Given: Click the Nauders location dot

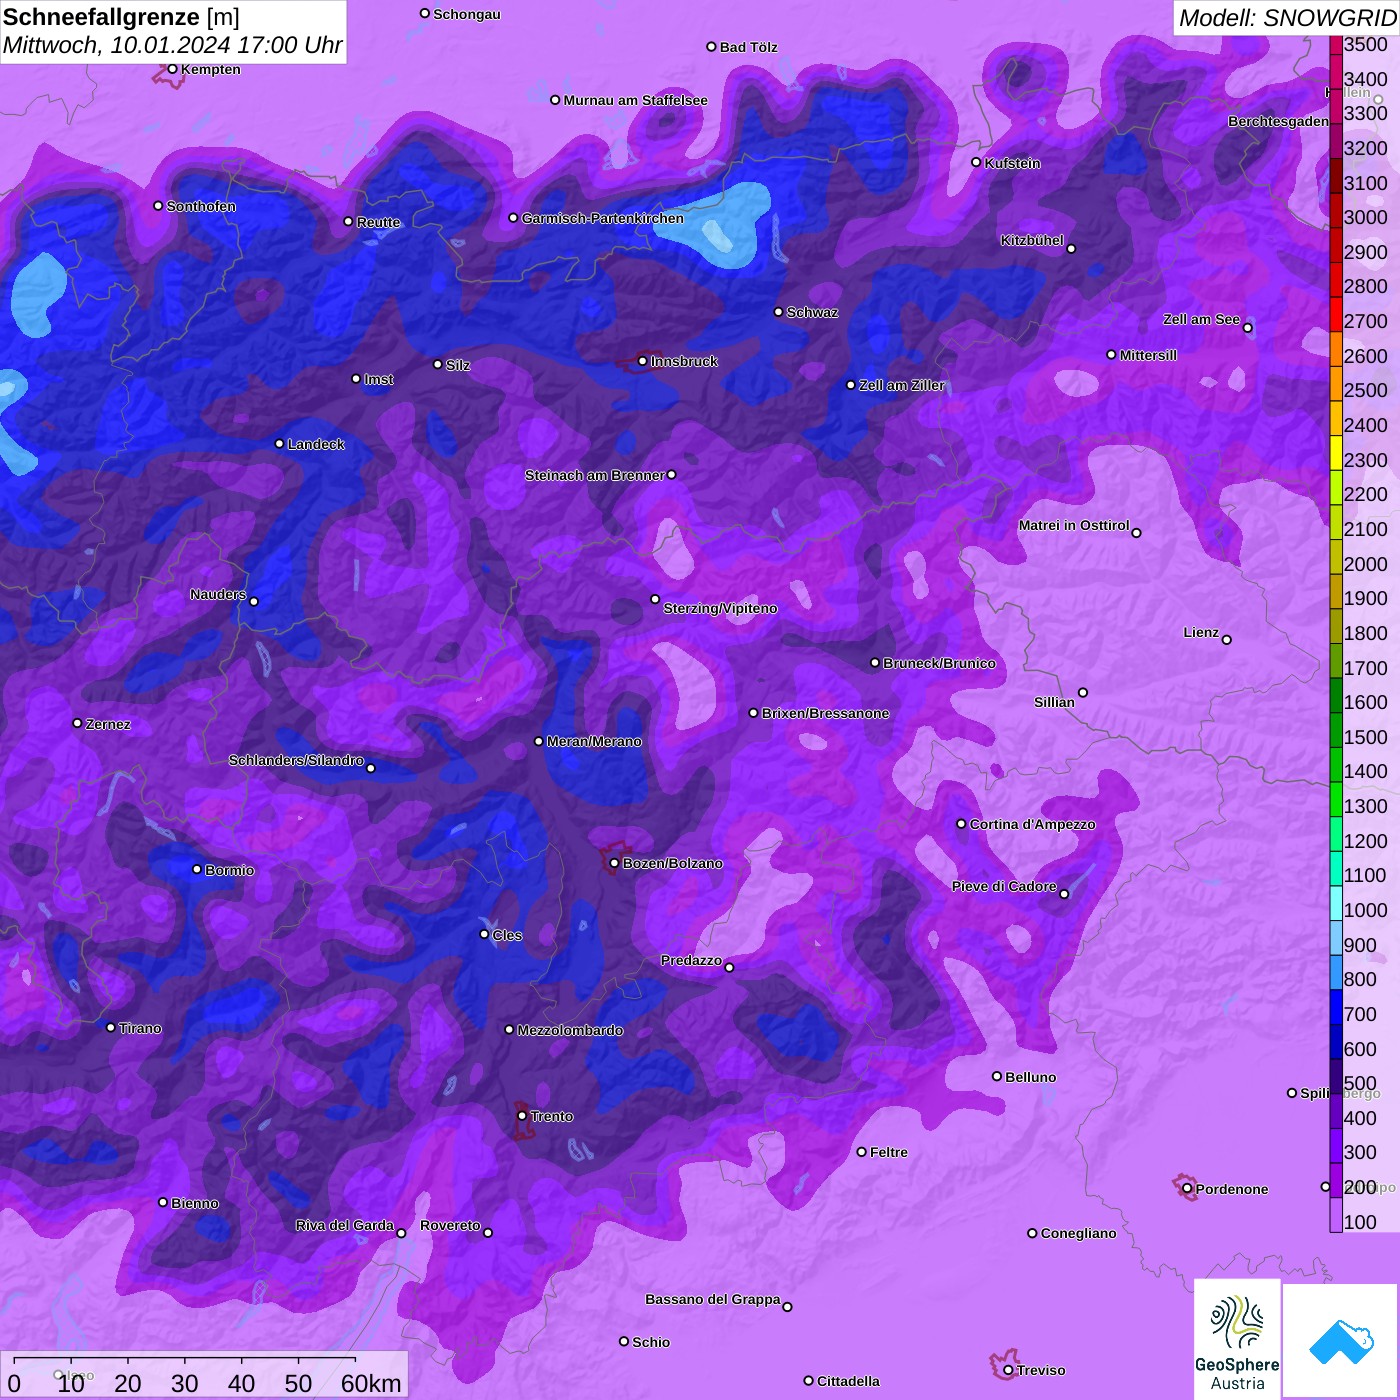Looking at the screenshot, I should [x=254, y=601].
